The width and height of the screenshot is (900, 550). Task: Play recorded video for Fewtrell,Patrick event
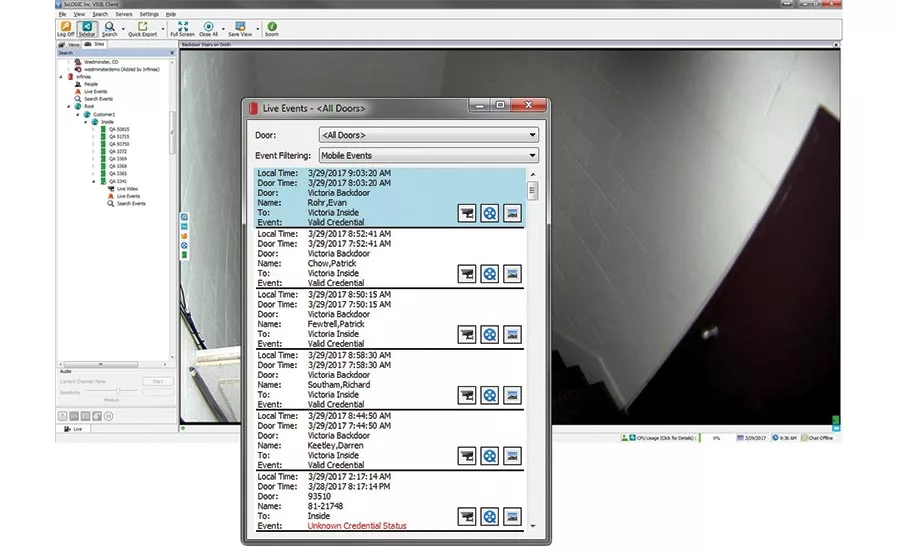(489, 334)
